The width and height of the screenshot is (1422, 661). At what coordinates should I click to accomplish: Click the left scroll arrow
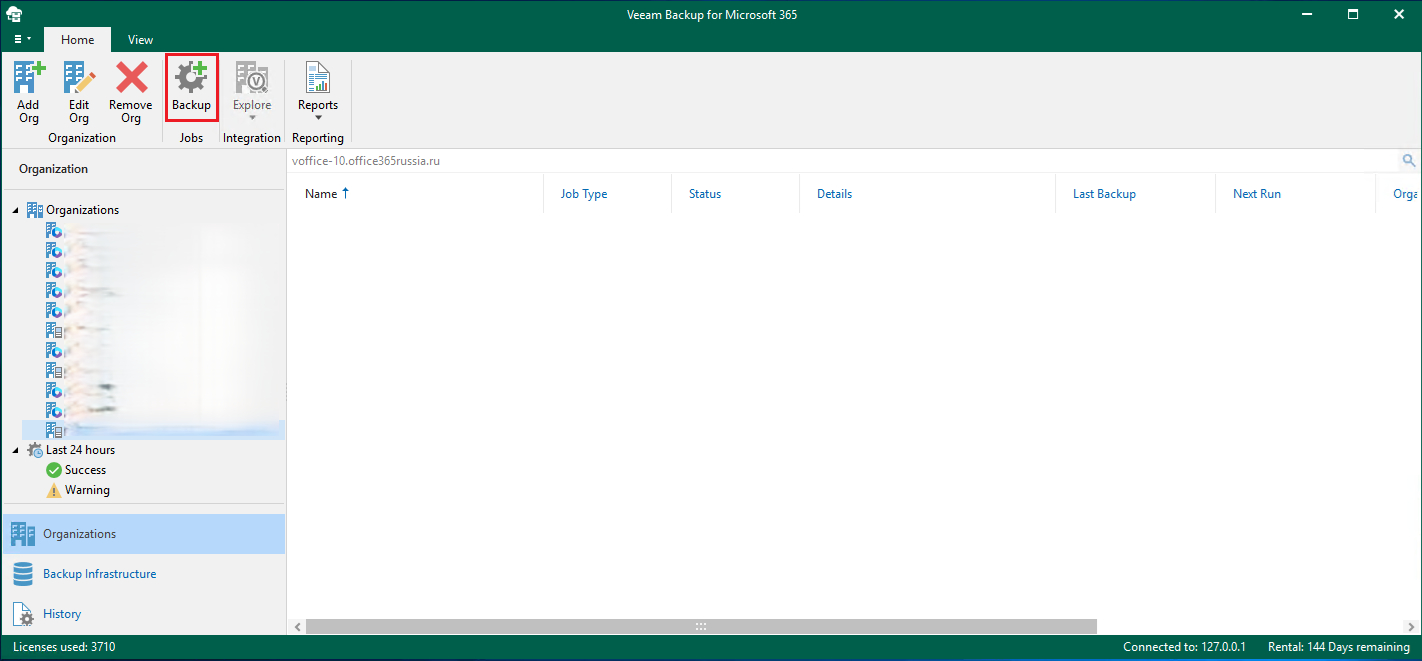pyautogui.click(x=296, y=626)
